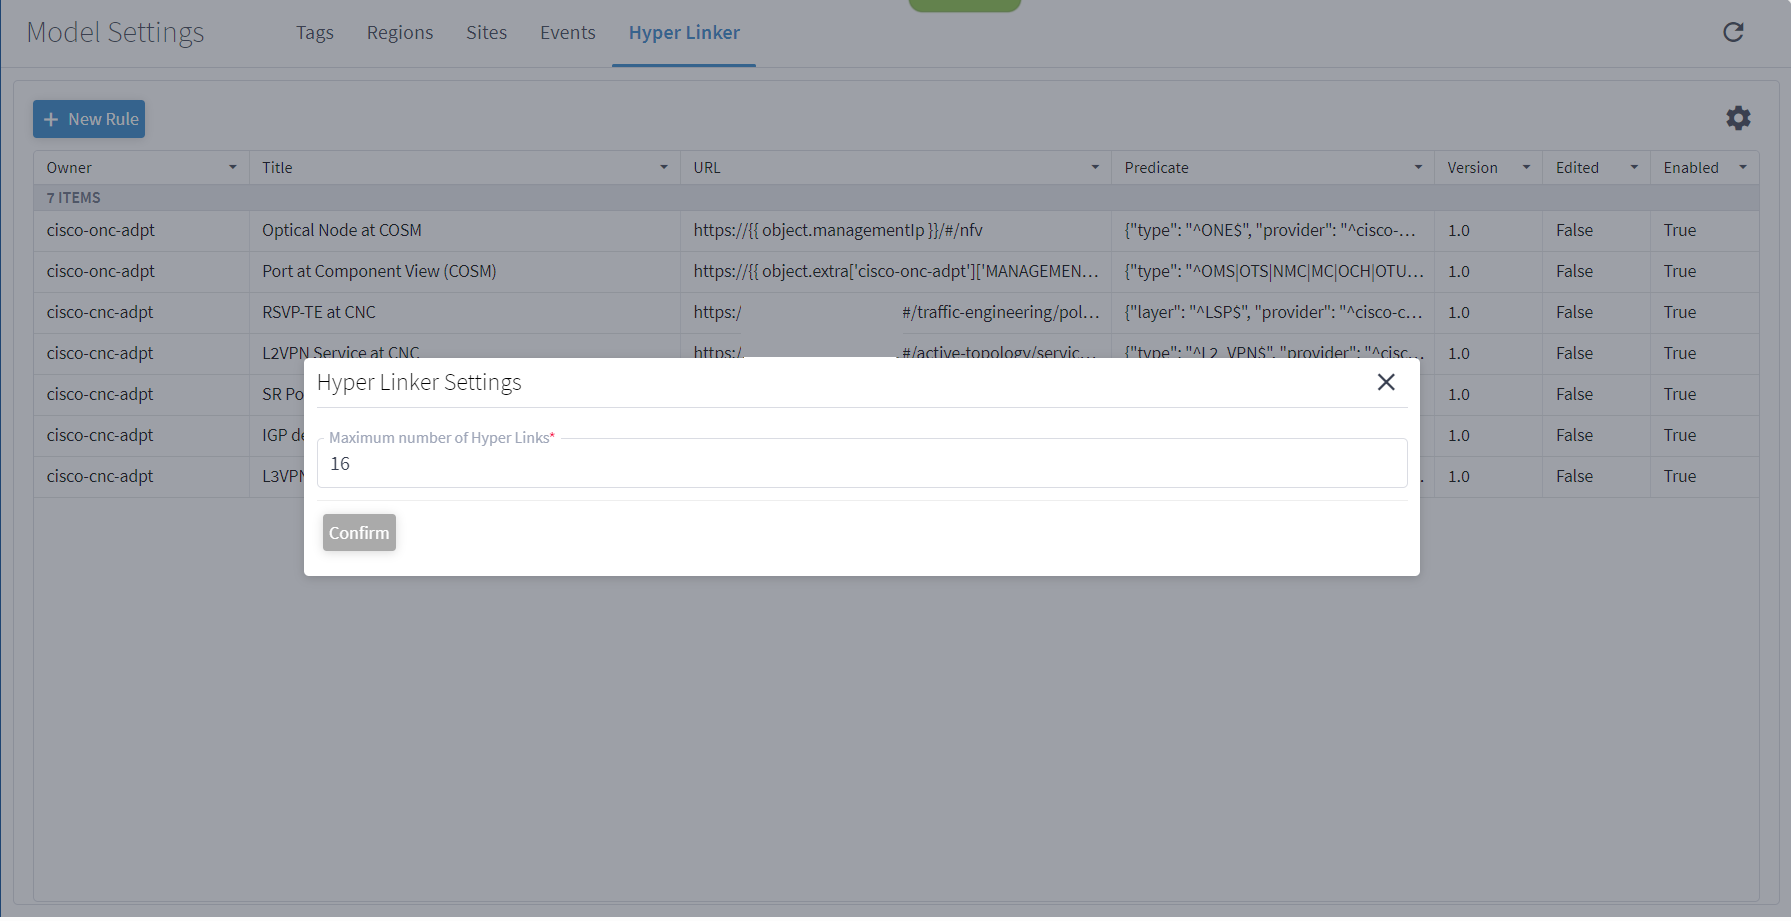The height and width of the screenshot is (921, 1791).
Task: Switch to the Sites tab
Action: point(486,32)
